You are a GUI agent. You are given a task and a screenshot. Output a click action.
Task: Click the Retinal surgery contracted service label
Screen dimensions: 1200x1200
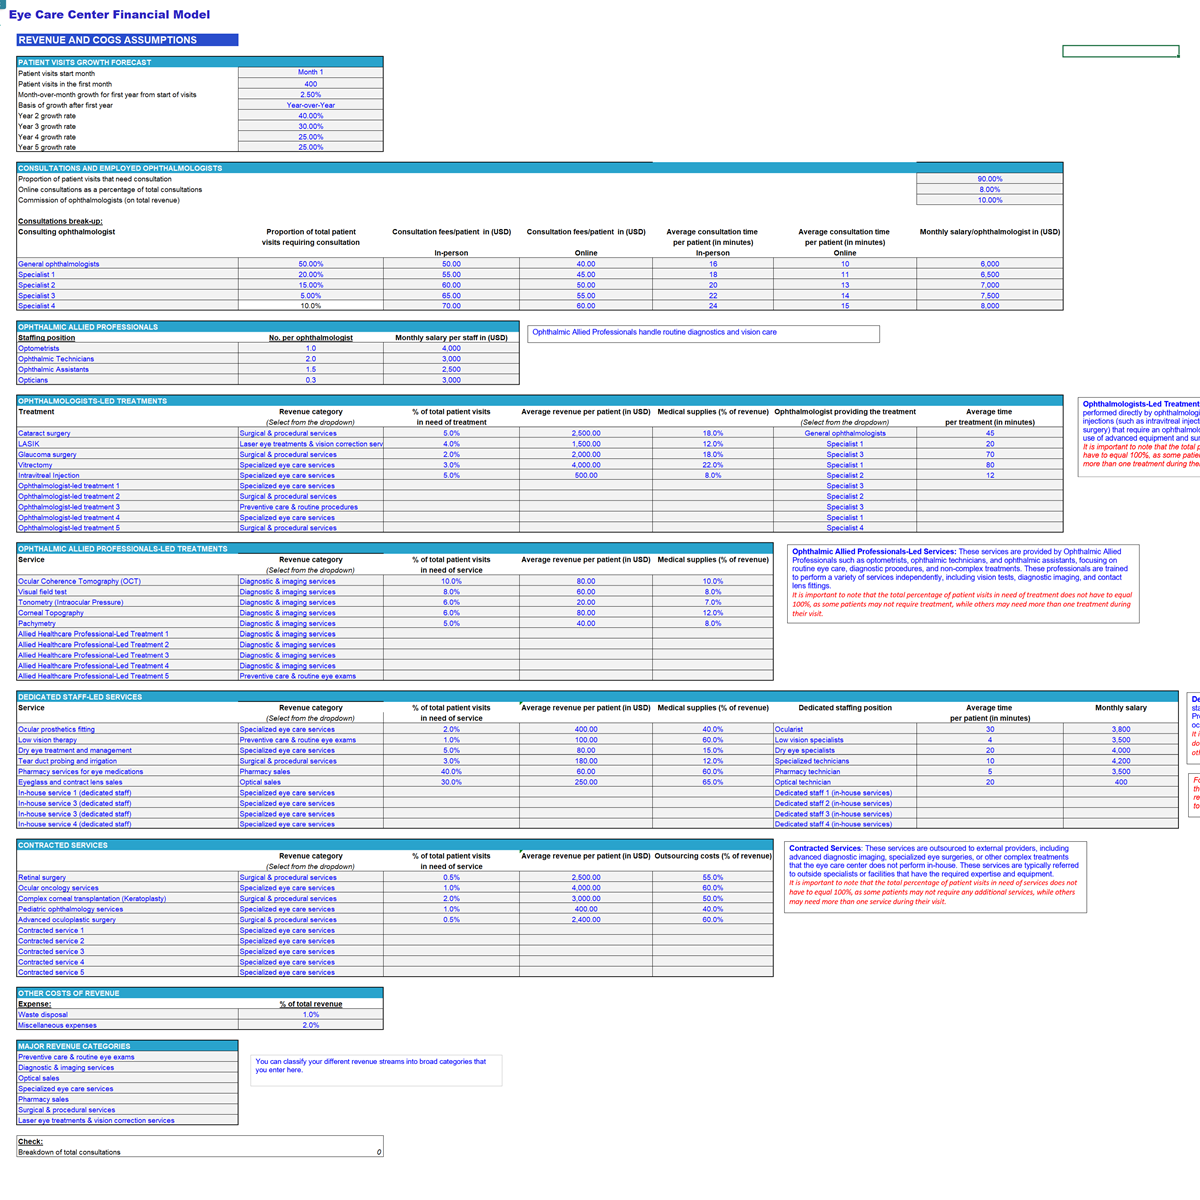click(42, 877)
